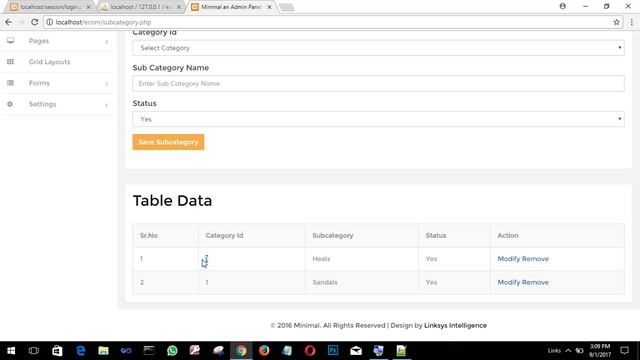Open File Explorer from the taskbar
The image size is (640, 360).
103,351
